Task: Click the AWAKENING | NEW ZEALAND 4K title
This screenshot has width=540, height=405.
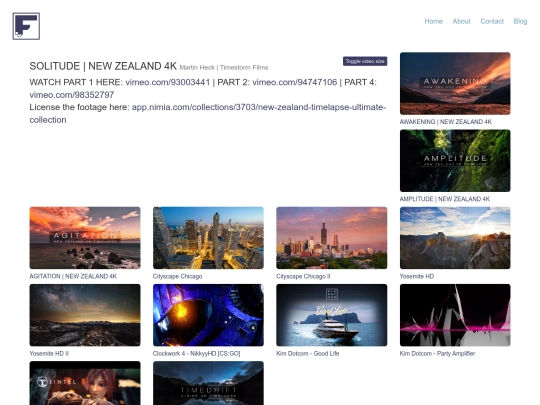Action: click(446, 122)
